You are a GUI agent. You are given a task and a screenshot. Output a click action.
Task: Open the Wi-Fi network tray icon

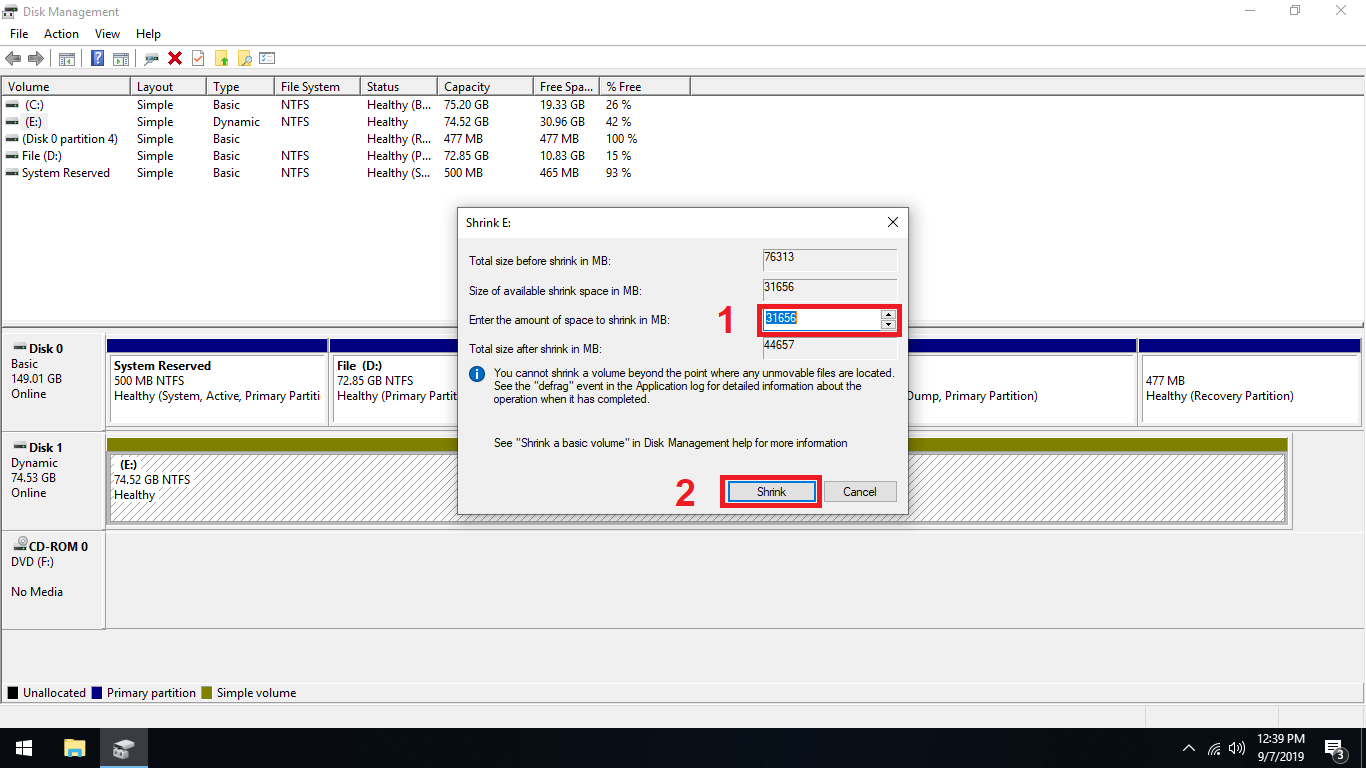click(x=1214, y=748)
